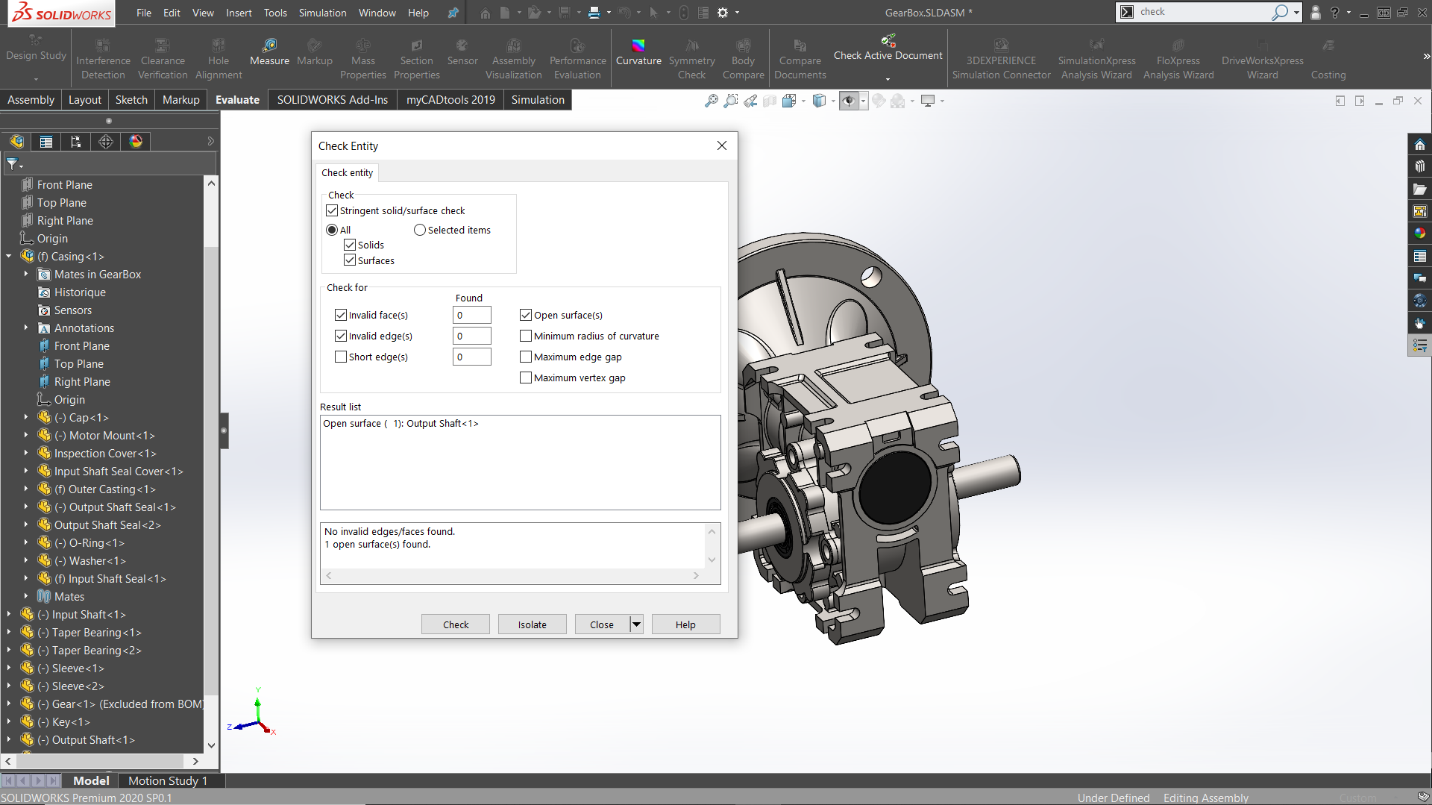Open SOLIDWORKS Resources in task pane
Viewport: 1432px width, 805px height.
(x=1420, y=145)
